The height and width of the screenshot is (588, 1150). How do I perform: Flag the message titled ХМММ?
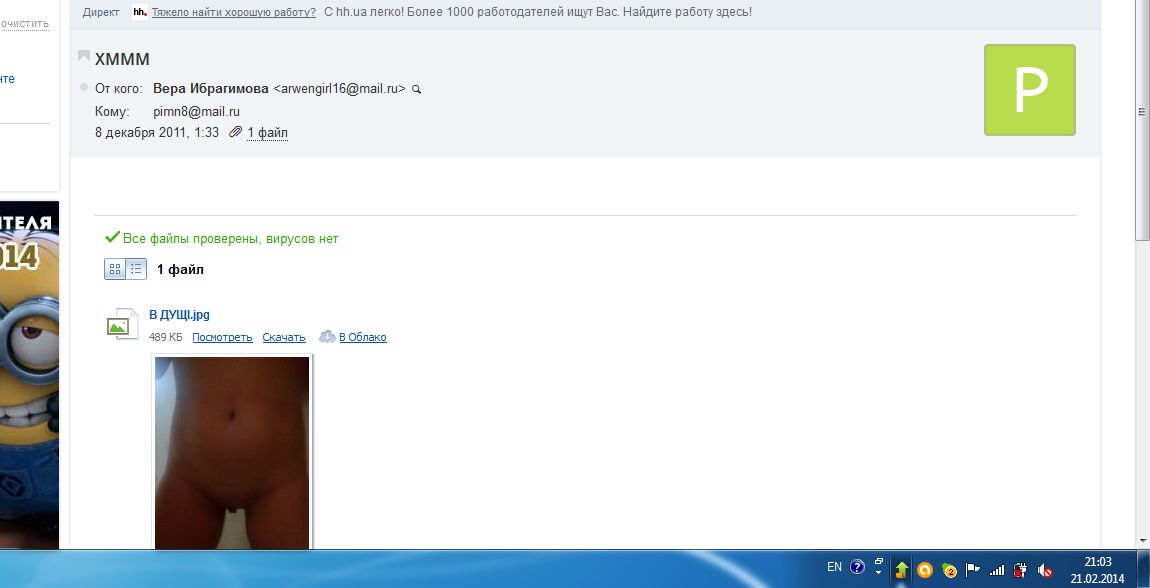pyautogui.click(x=84, y=56)
